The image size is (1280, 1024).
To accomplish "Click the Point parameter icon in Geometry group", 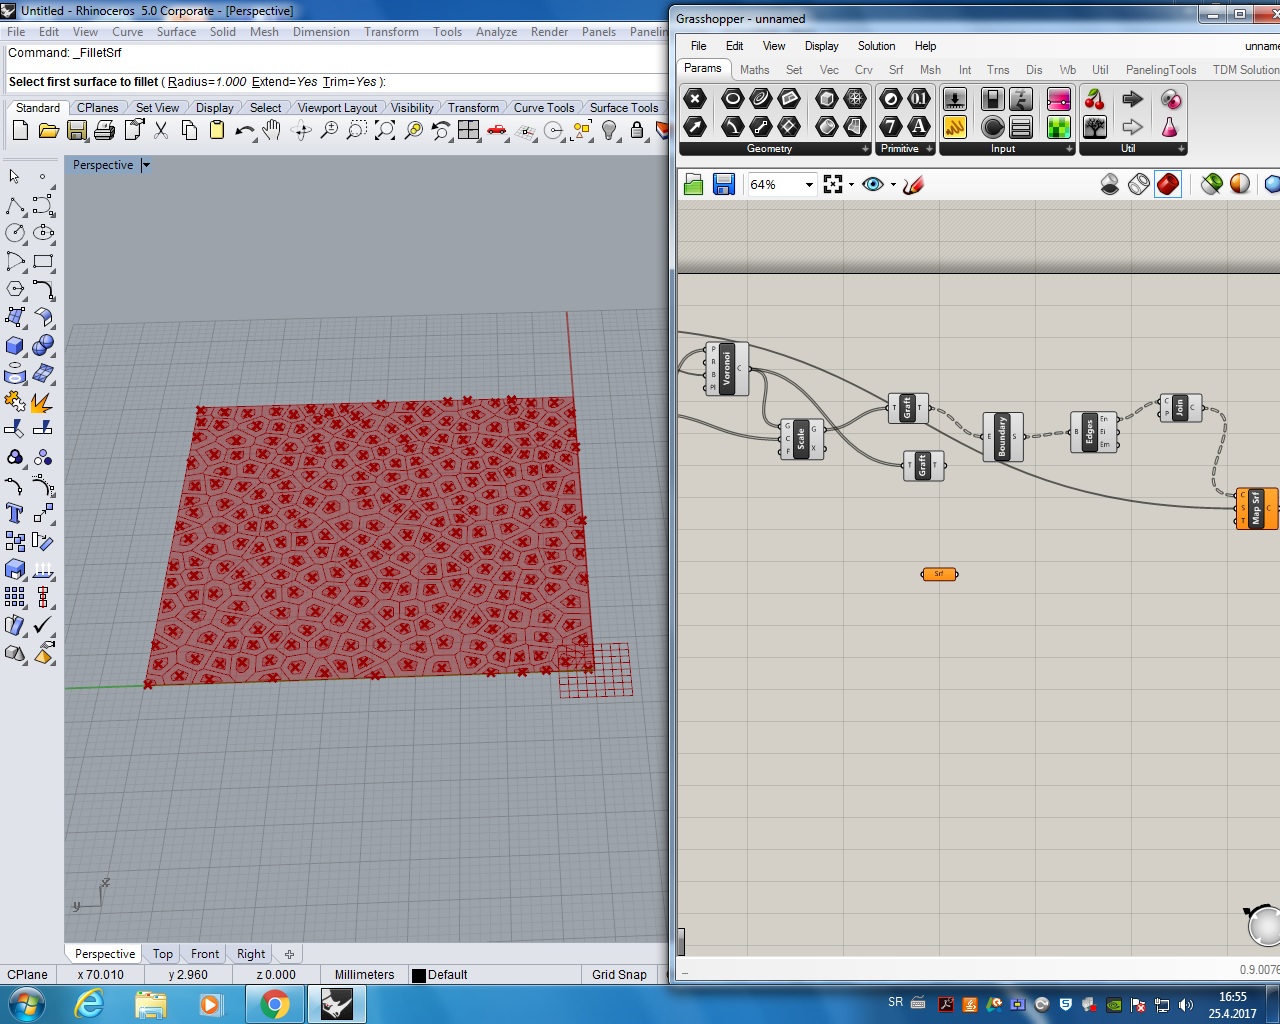I will (695, 98).
